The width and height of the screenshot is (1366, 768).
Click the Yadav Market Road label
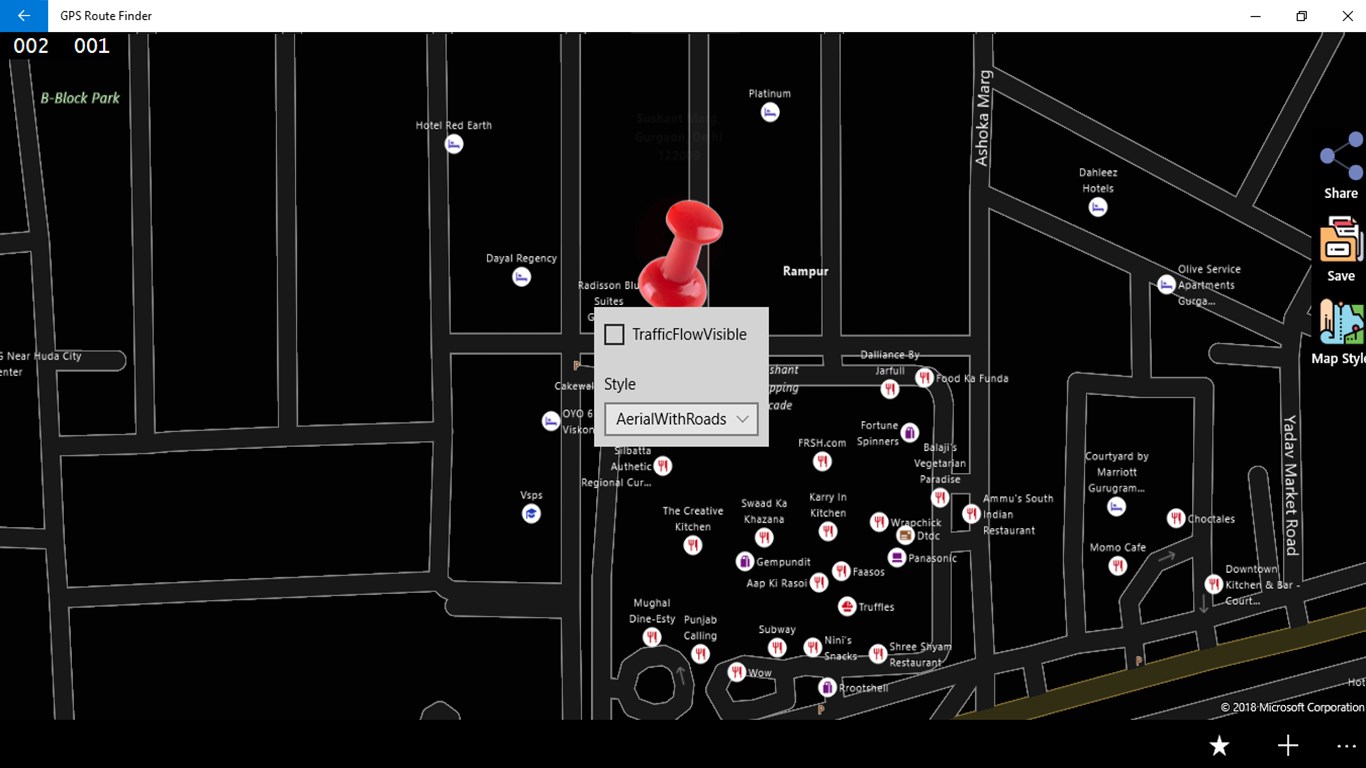[x=1290, y=485]
